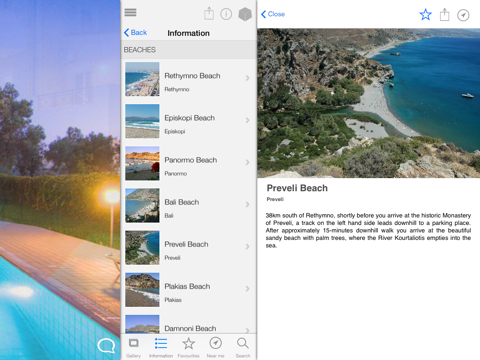Mark Preveli Beach with the favourite star
Viewport: 480px width, 360px height.
tap(425, 15)
